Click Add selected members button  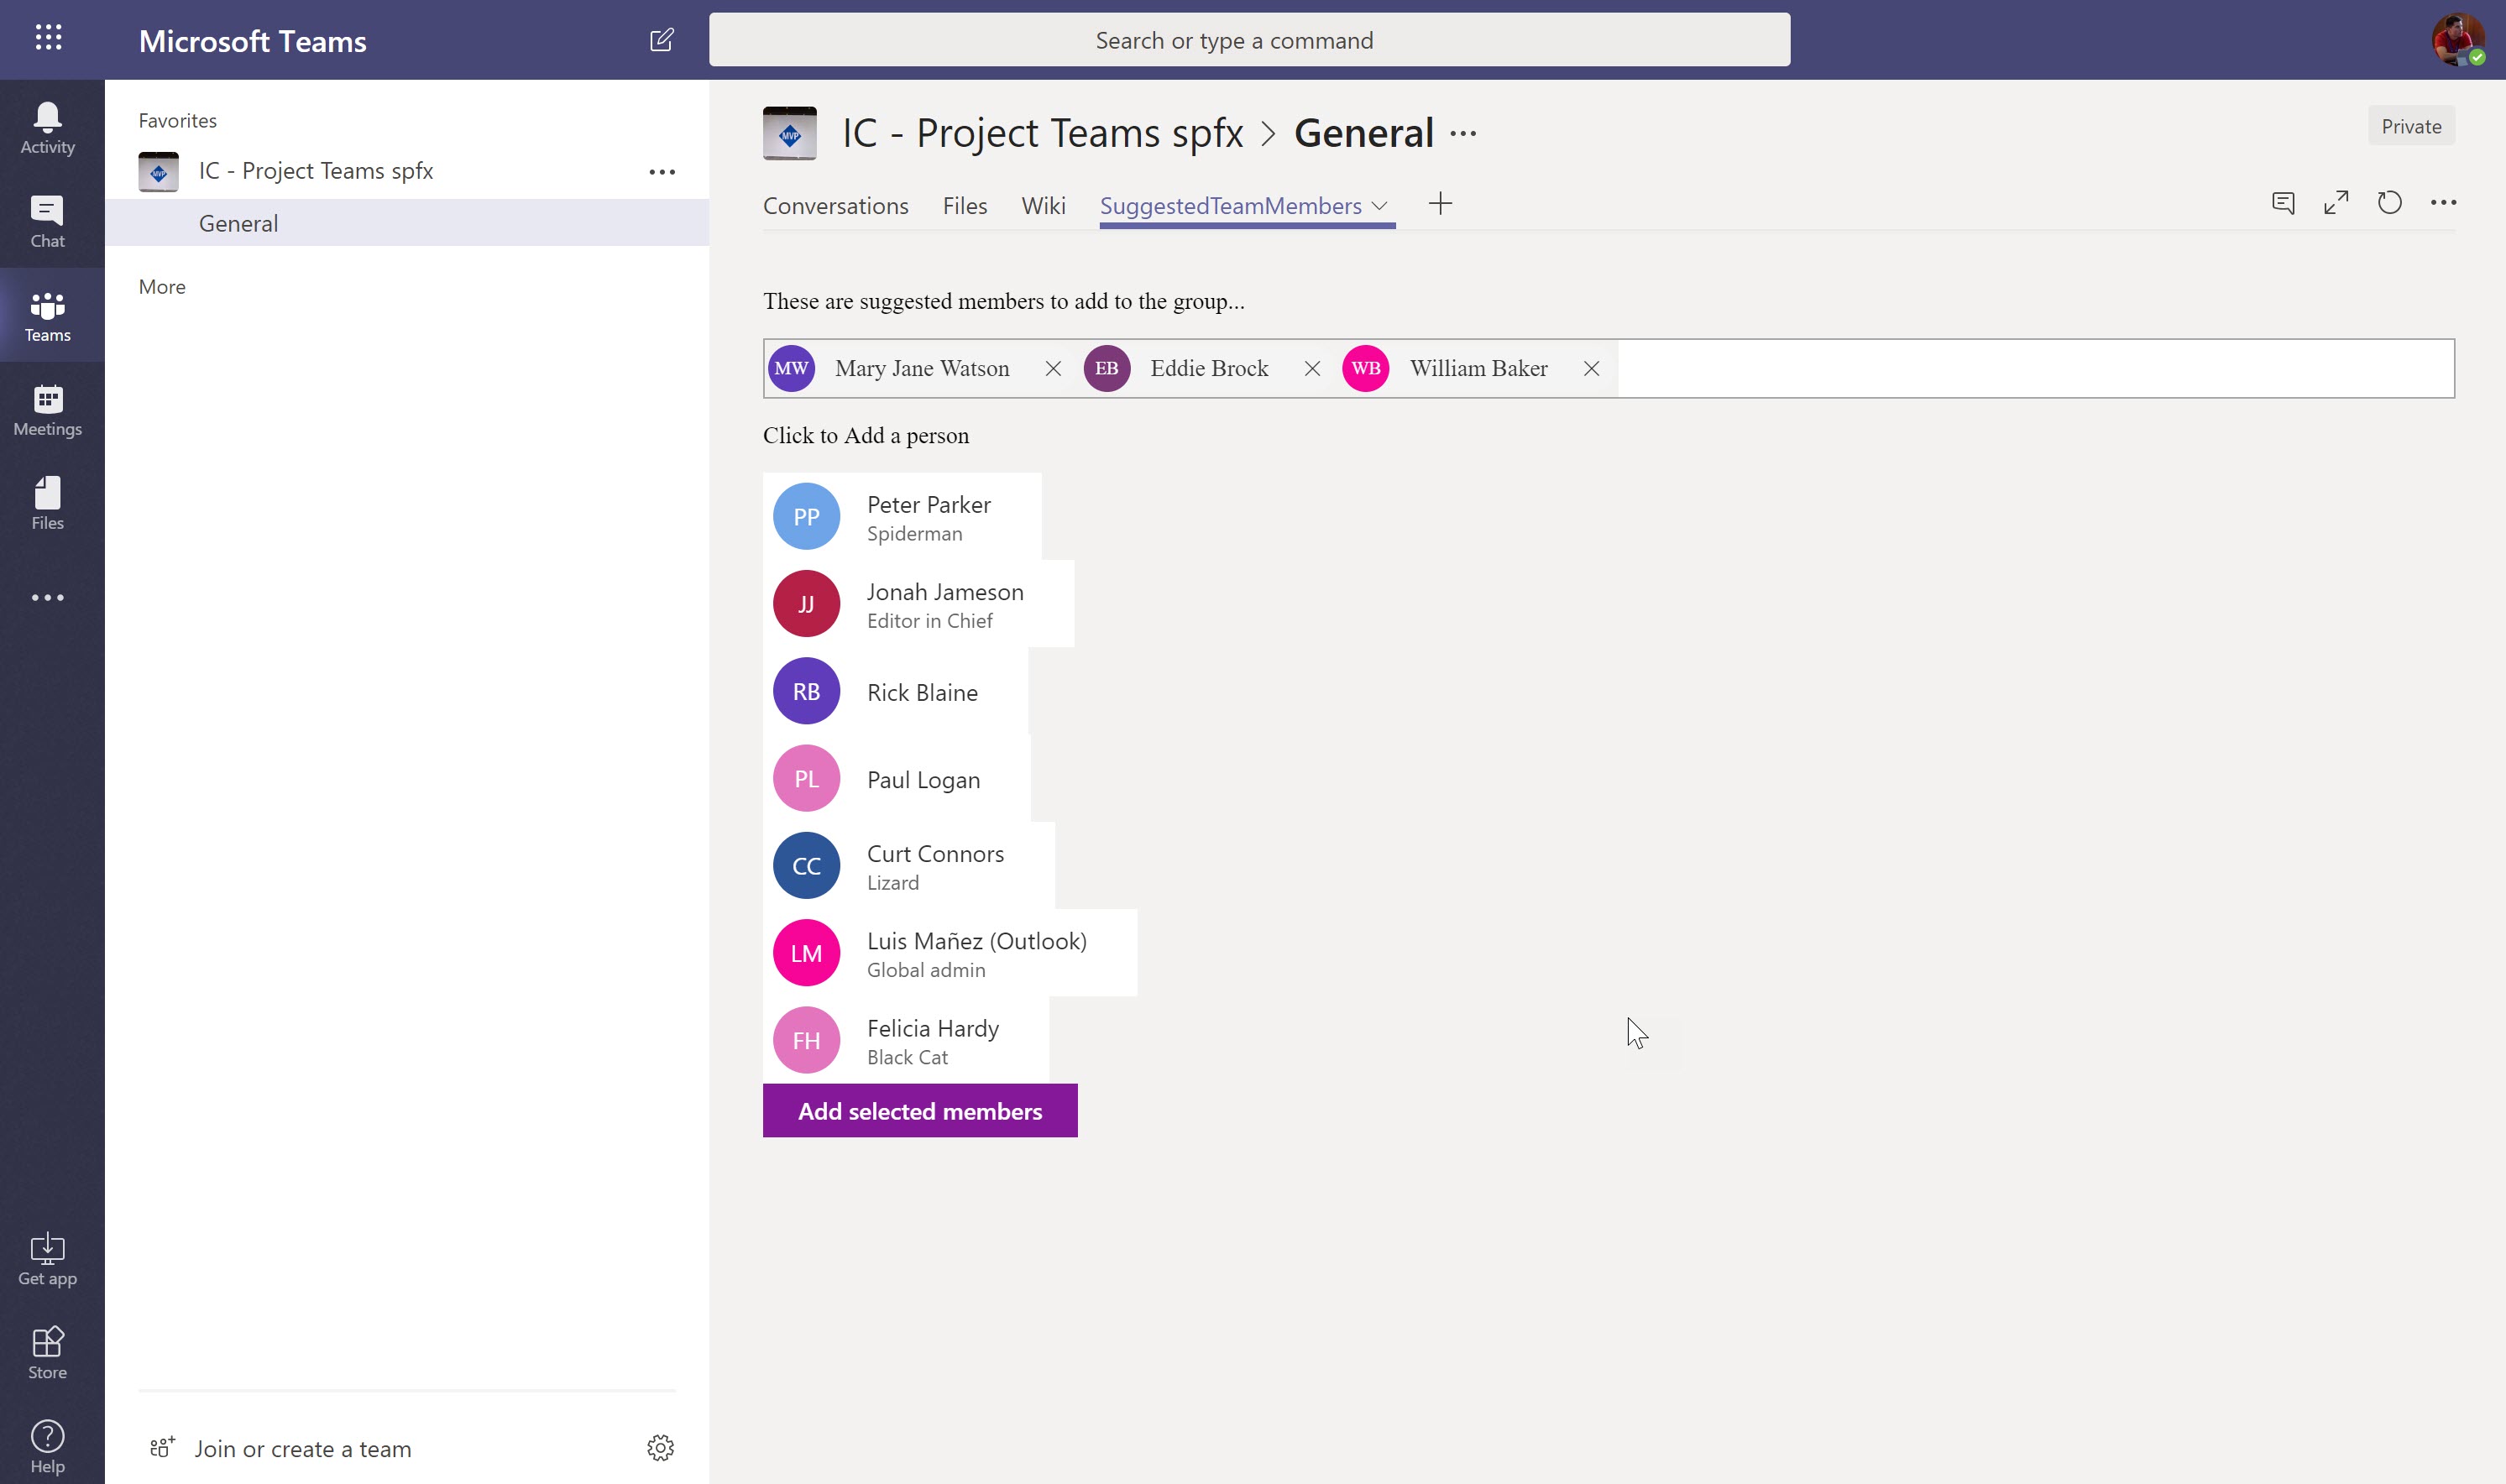point(920,1110)
